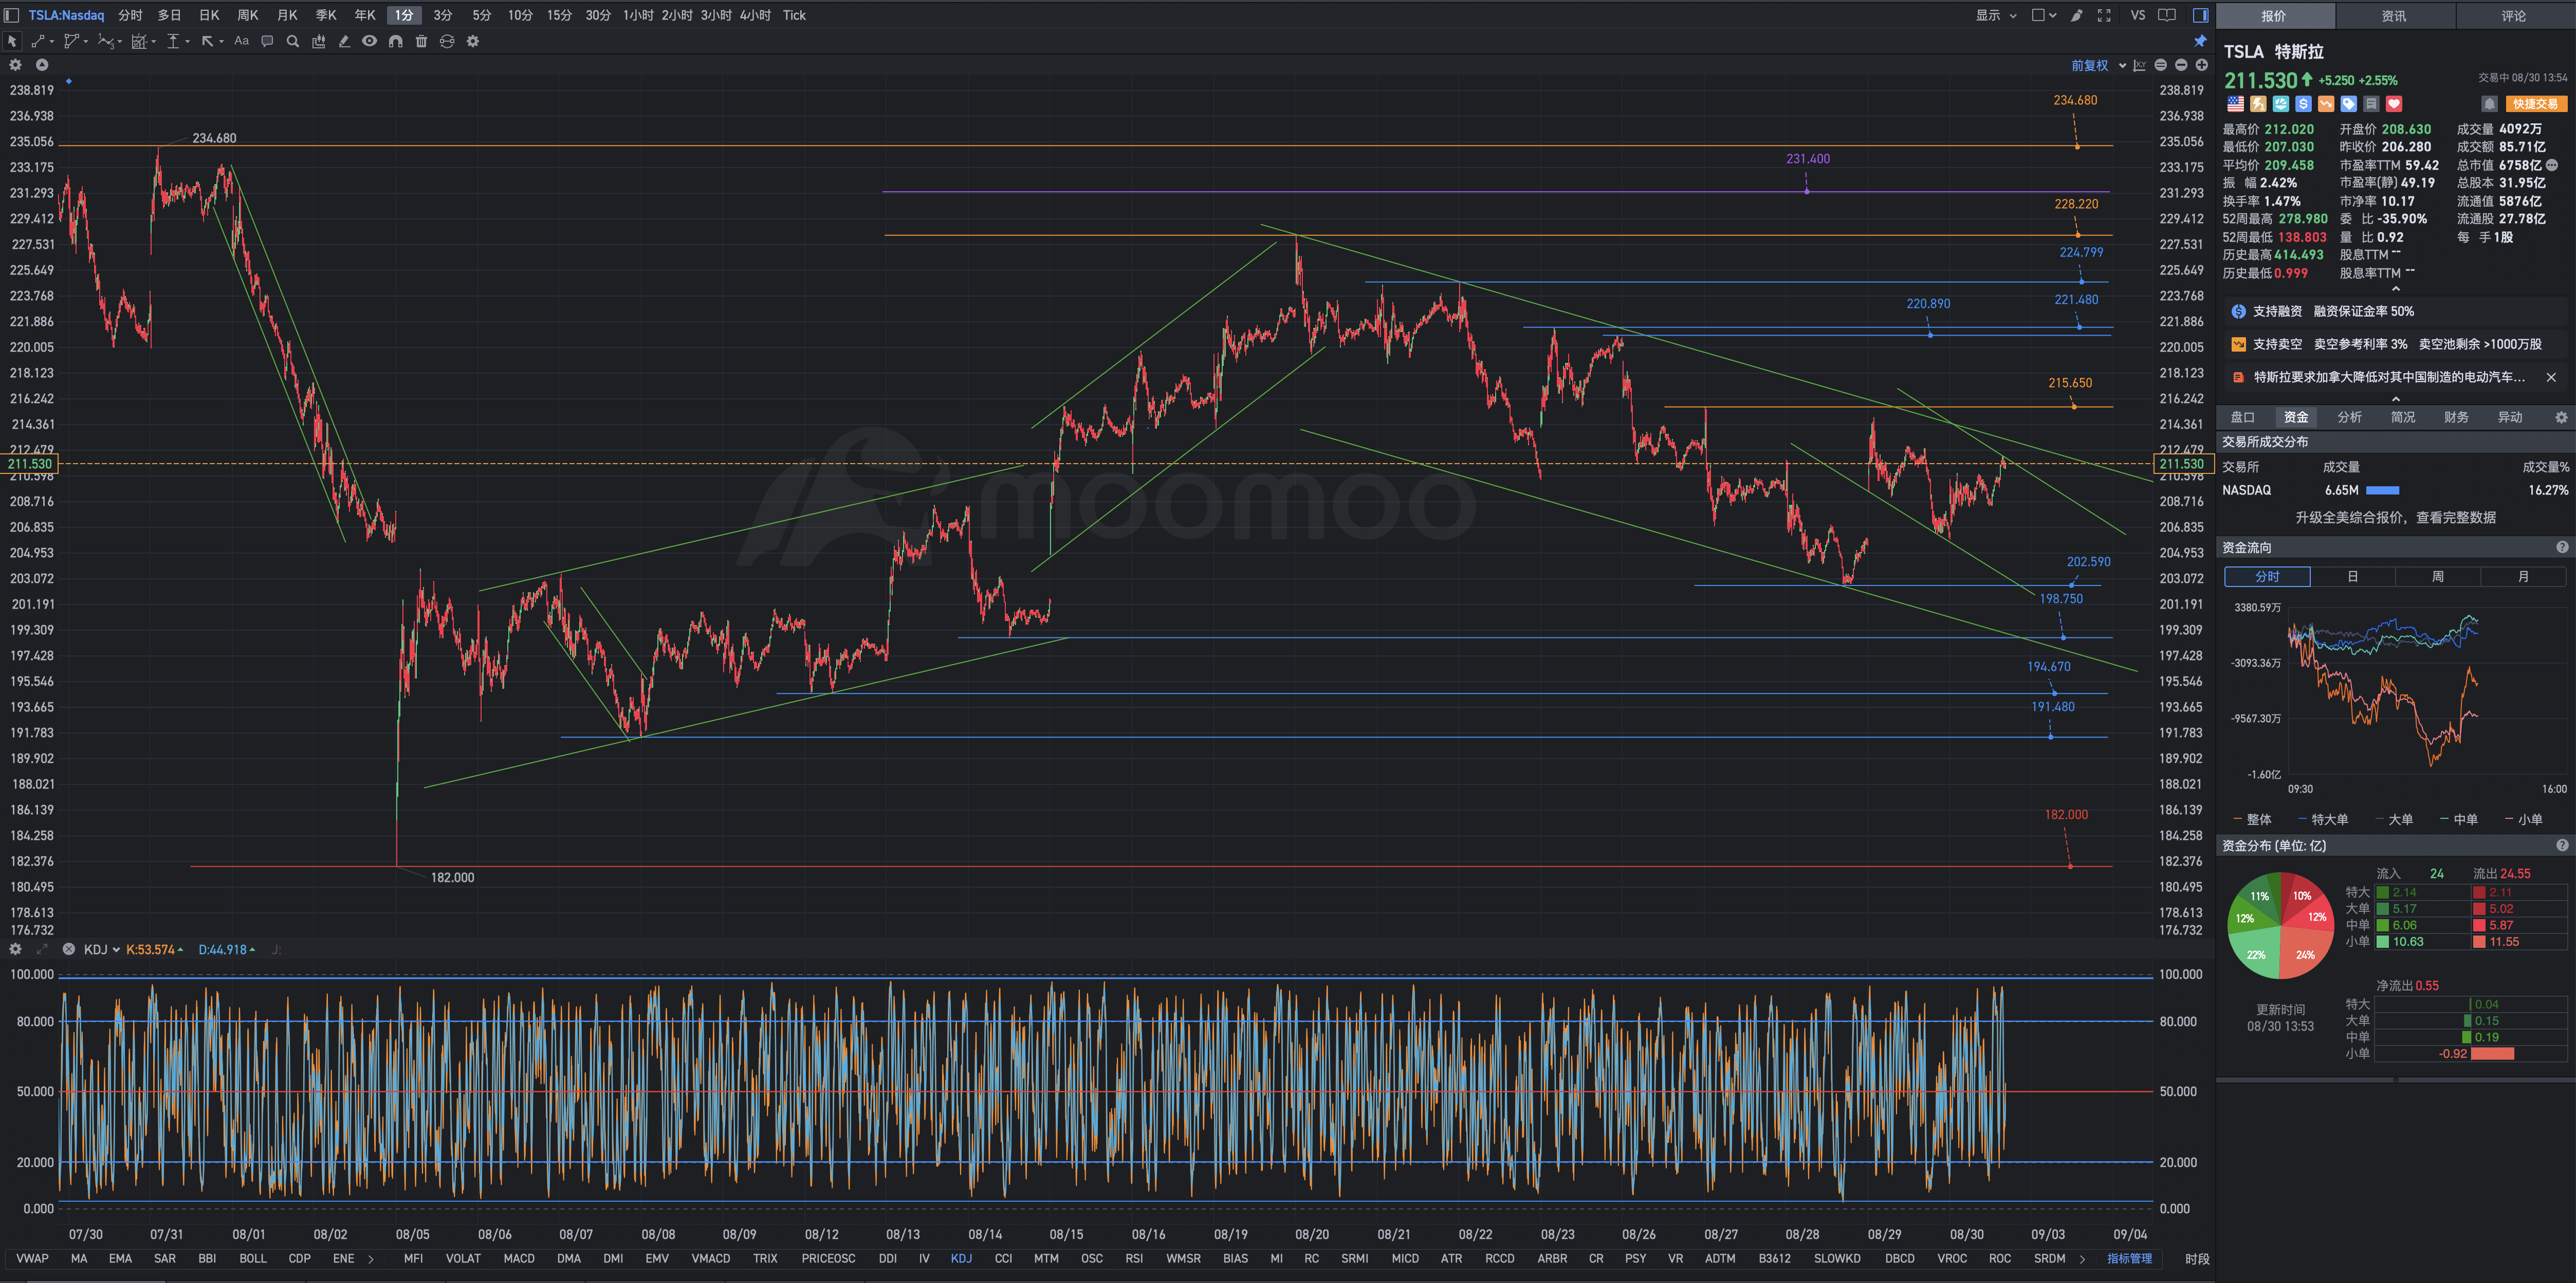Click the reset zoom equals icon
The image size is (2576, 1283).
(x=2161, y=65)
